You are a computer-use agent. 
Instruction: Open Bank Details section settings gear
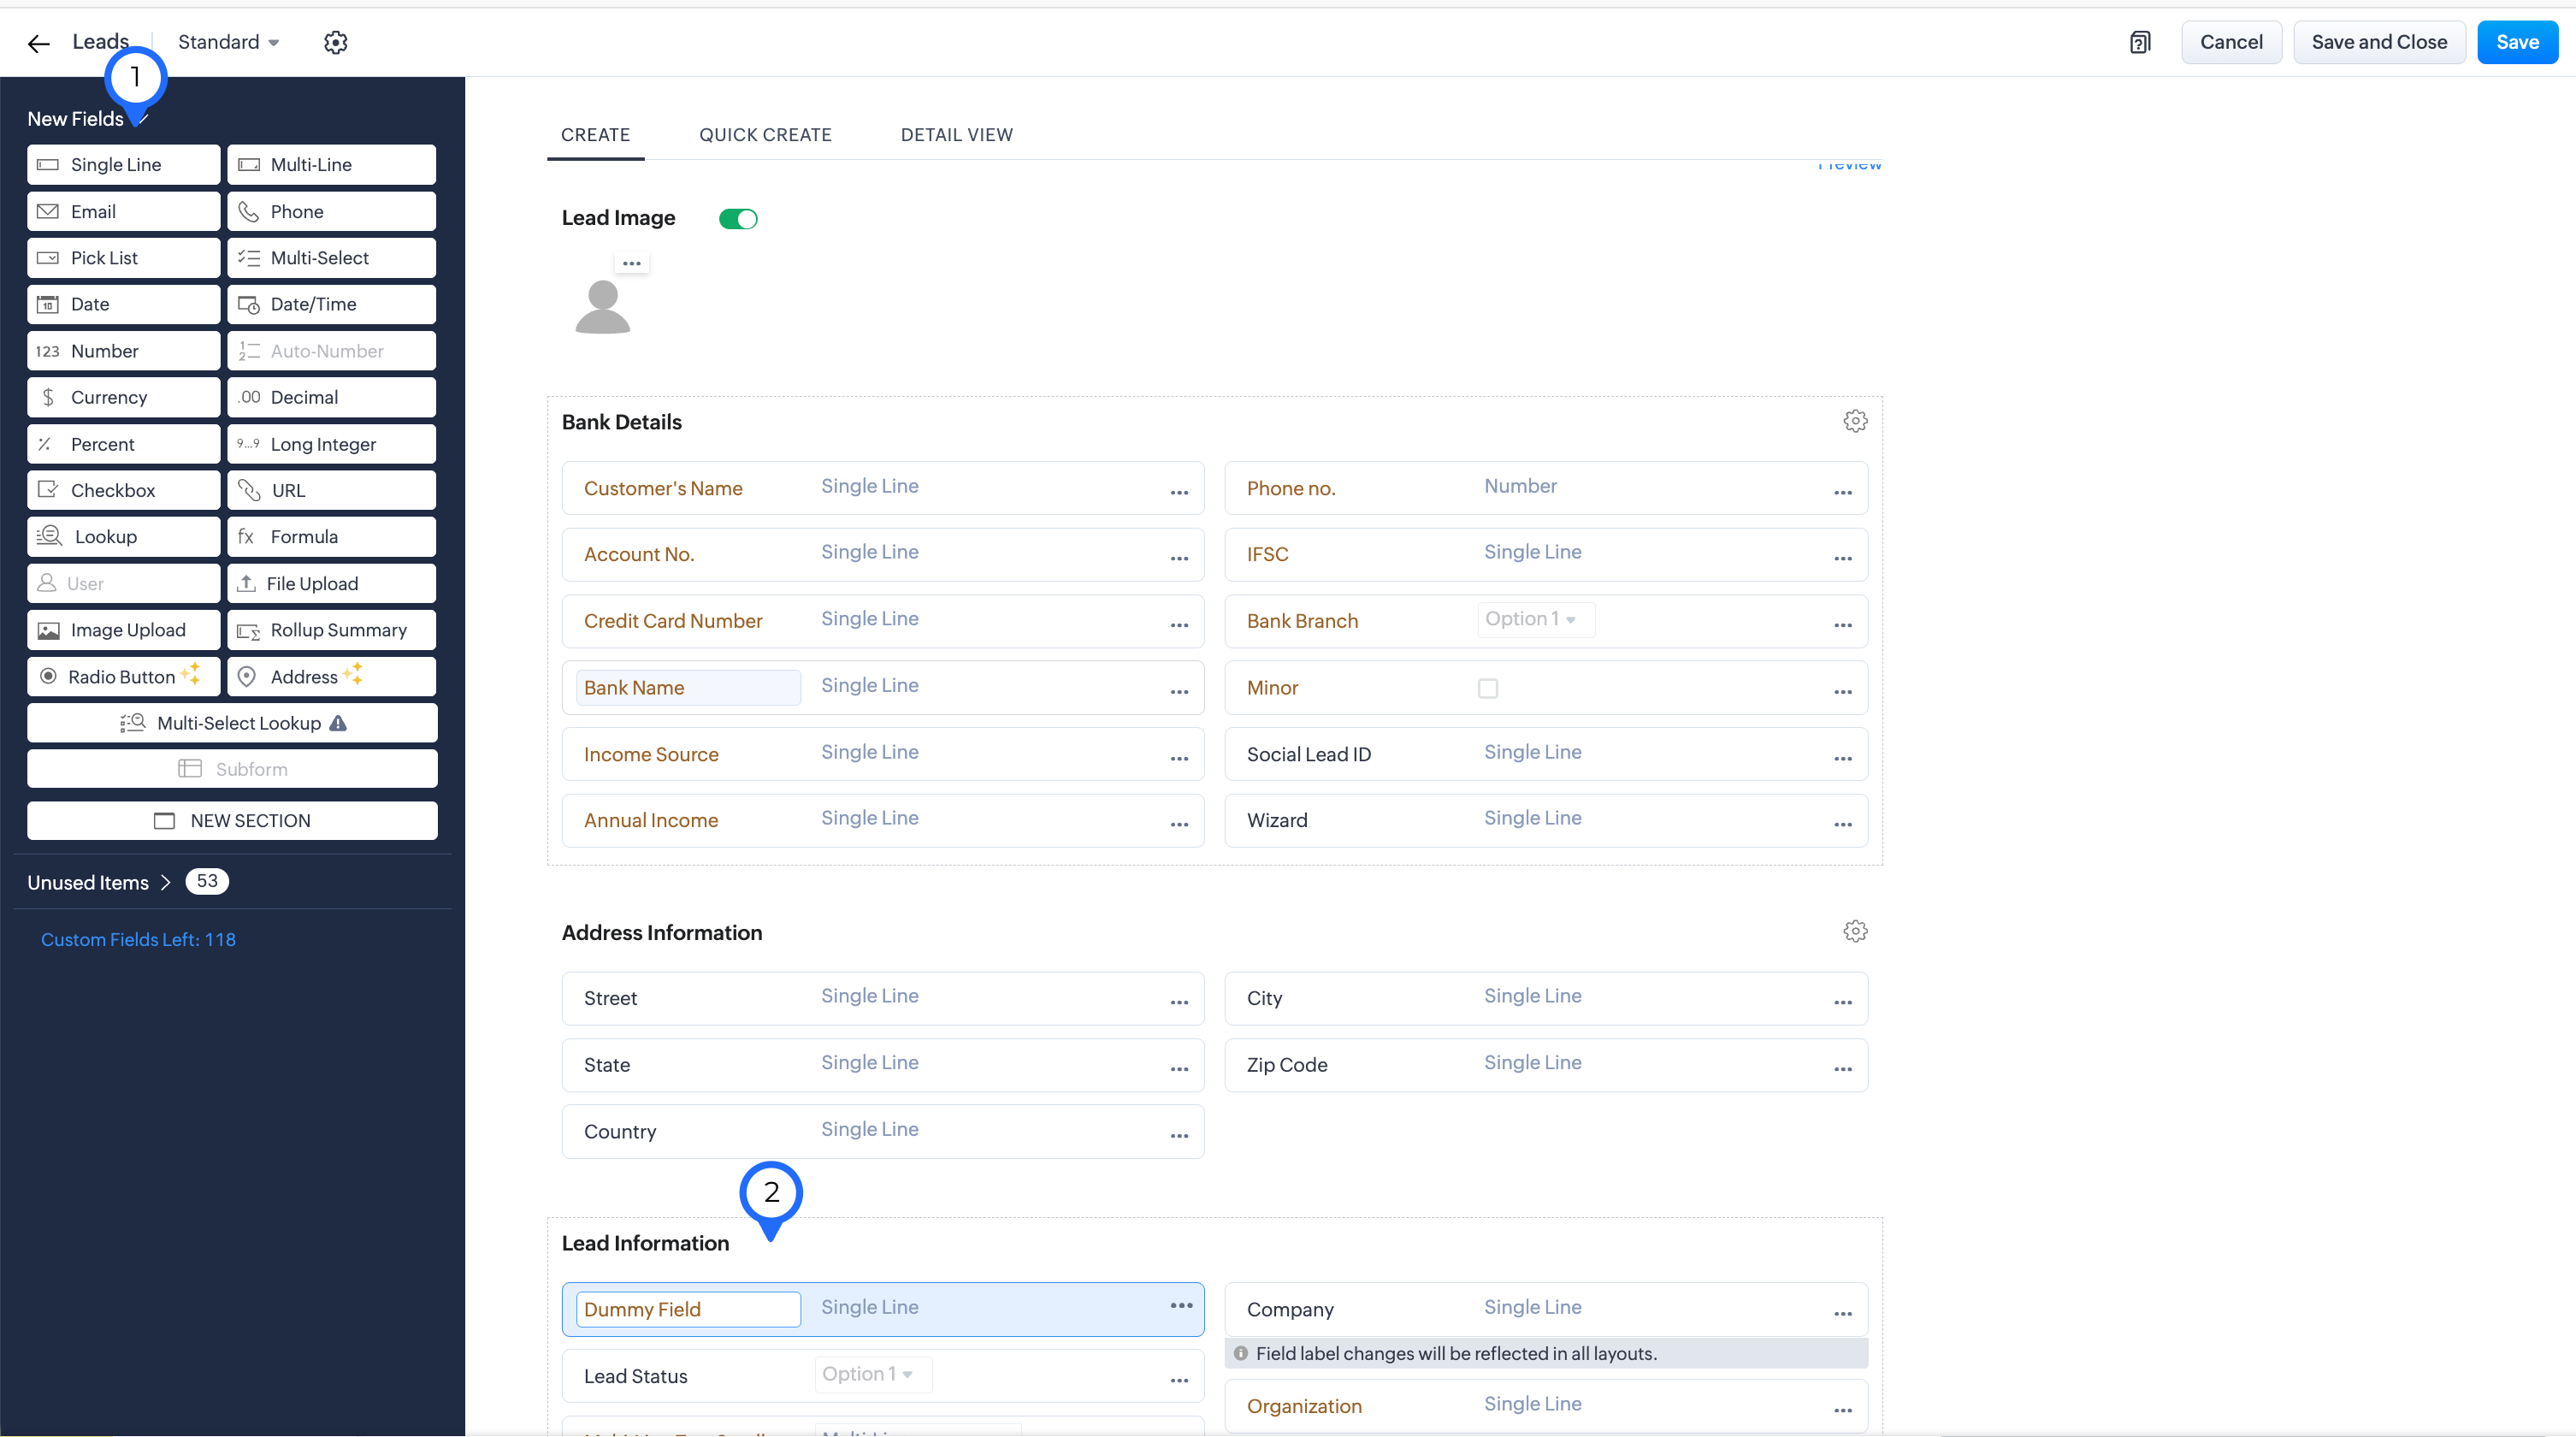pos(1855,421)
